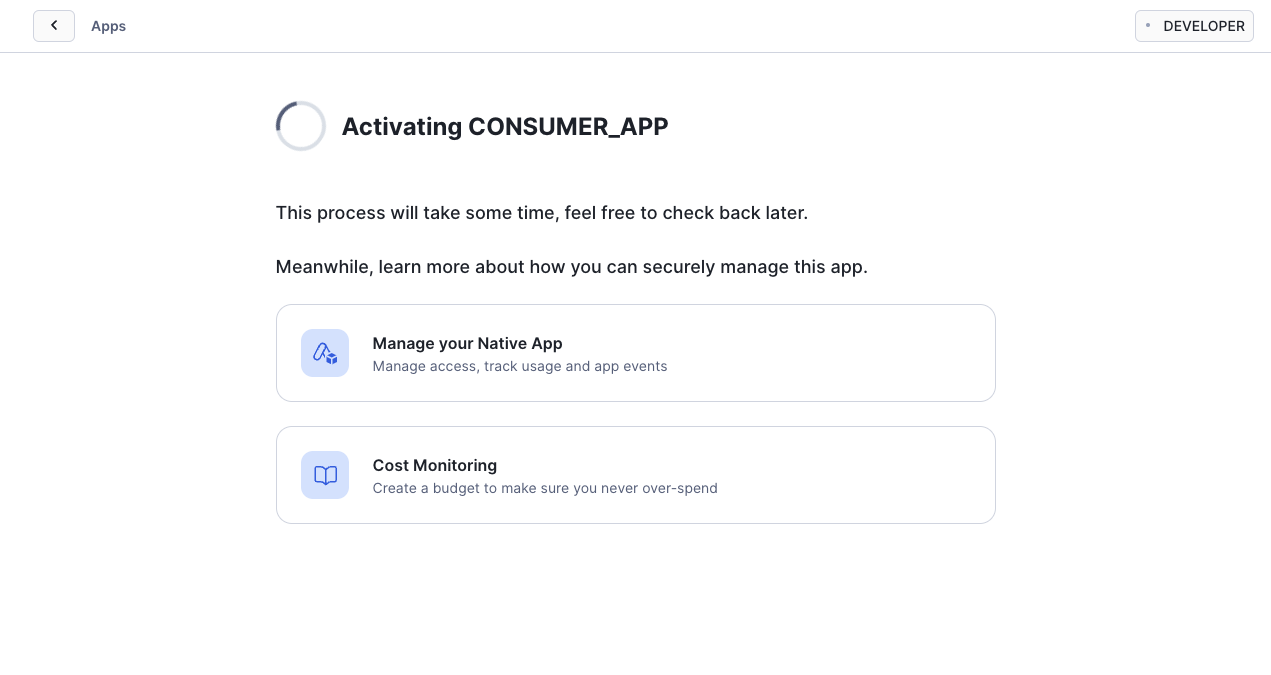Click the dot indicator on the DEVELOPER badge
The image size is (1271, 675).
pos(1148,25)
